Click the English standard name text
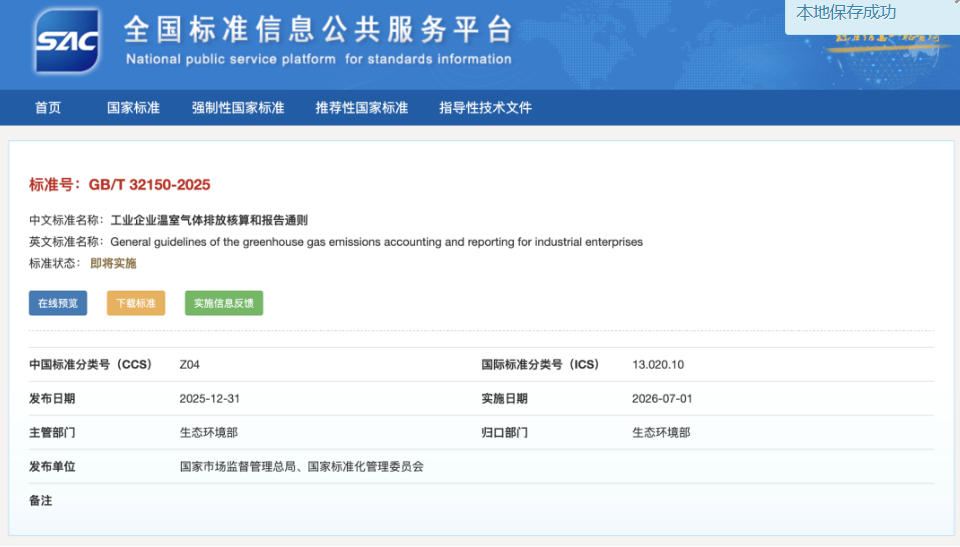 [376, 242]
